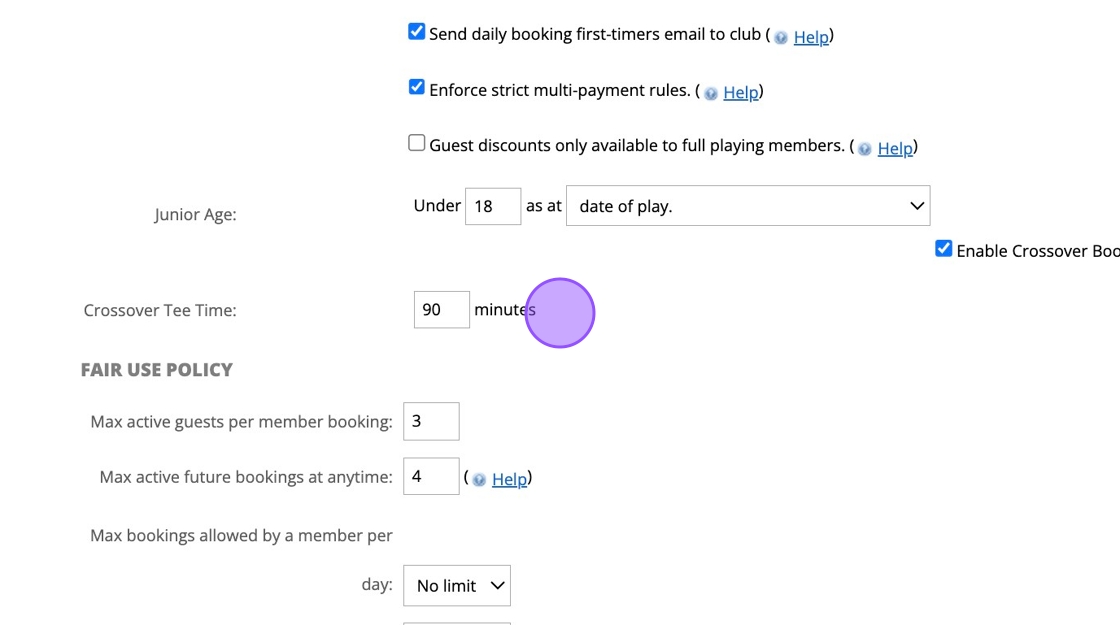Enable guest discounts for full playing members
The width and height of the screenshot is (1120, 625).
(x=417, y=144)
